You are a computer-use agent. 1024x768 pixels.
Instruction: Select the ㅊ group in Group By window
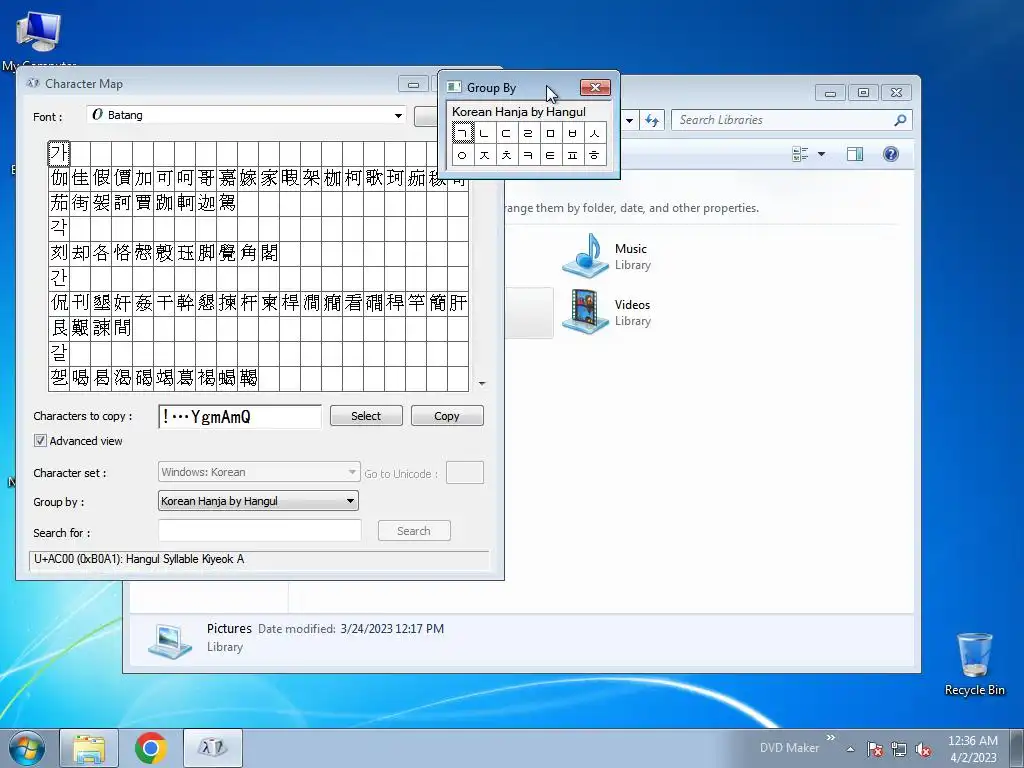point(506,155)
